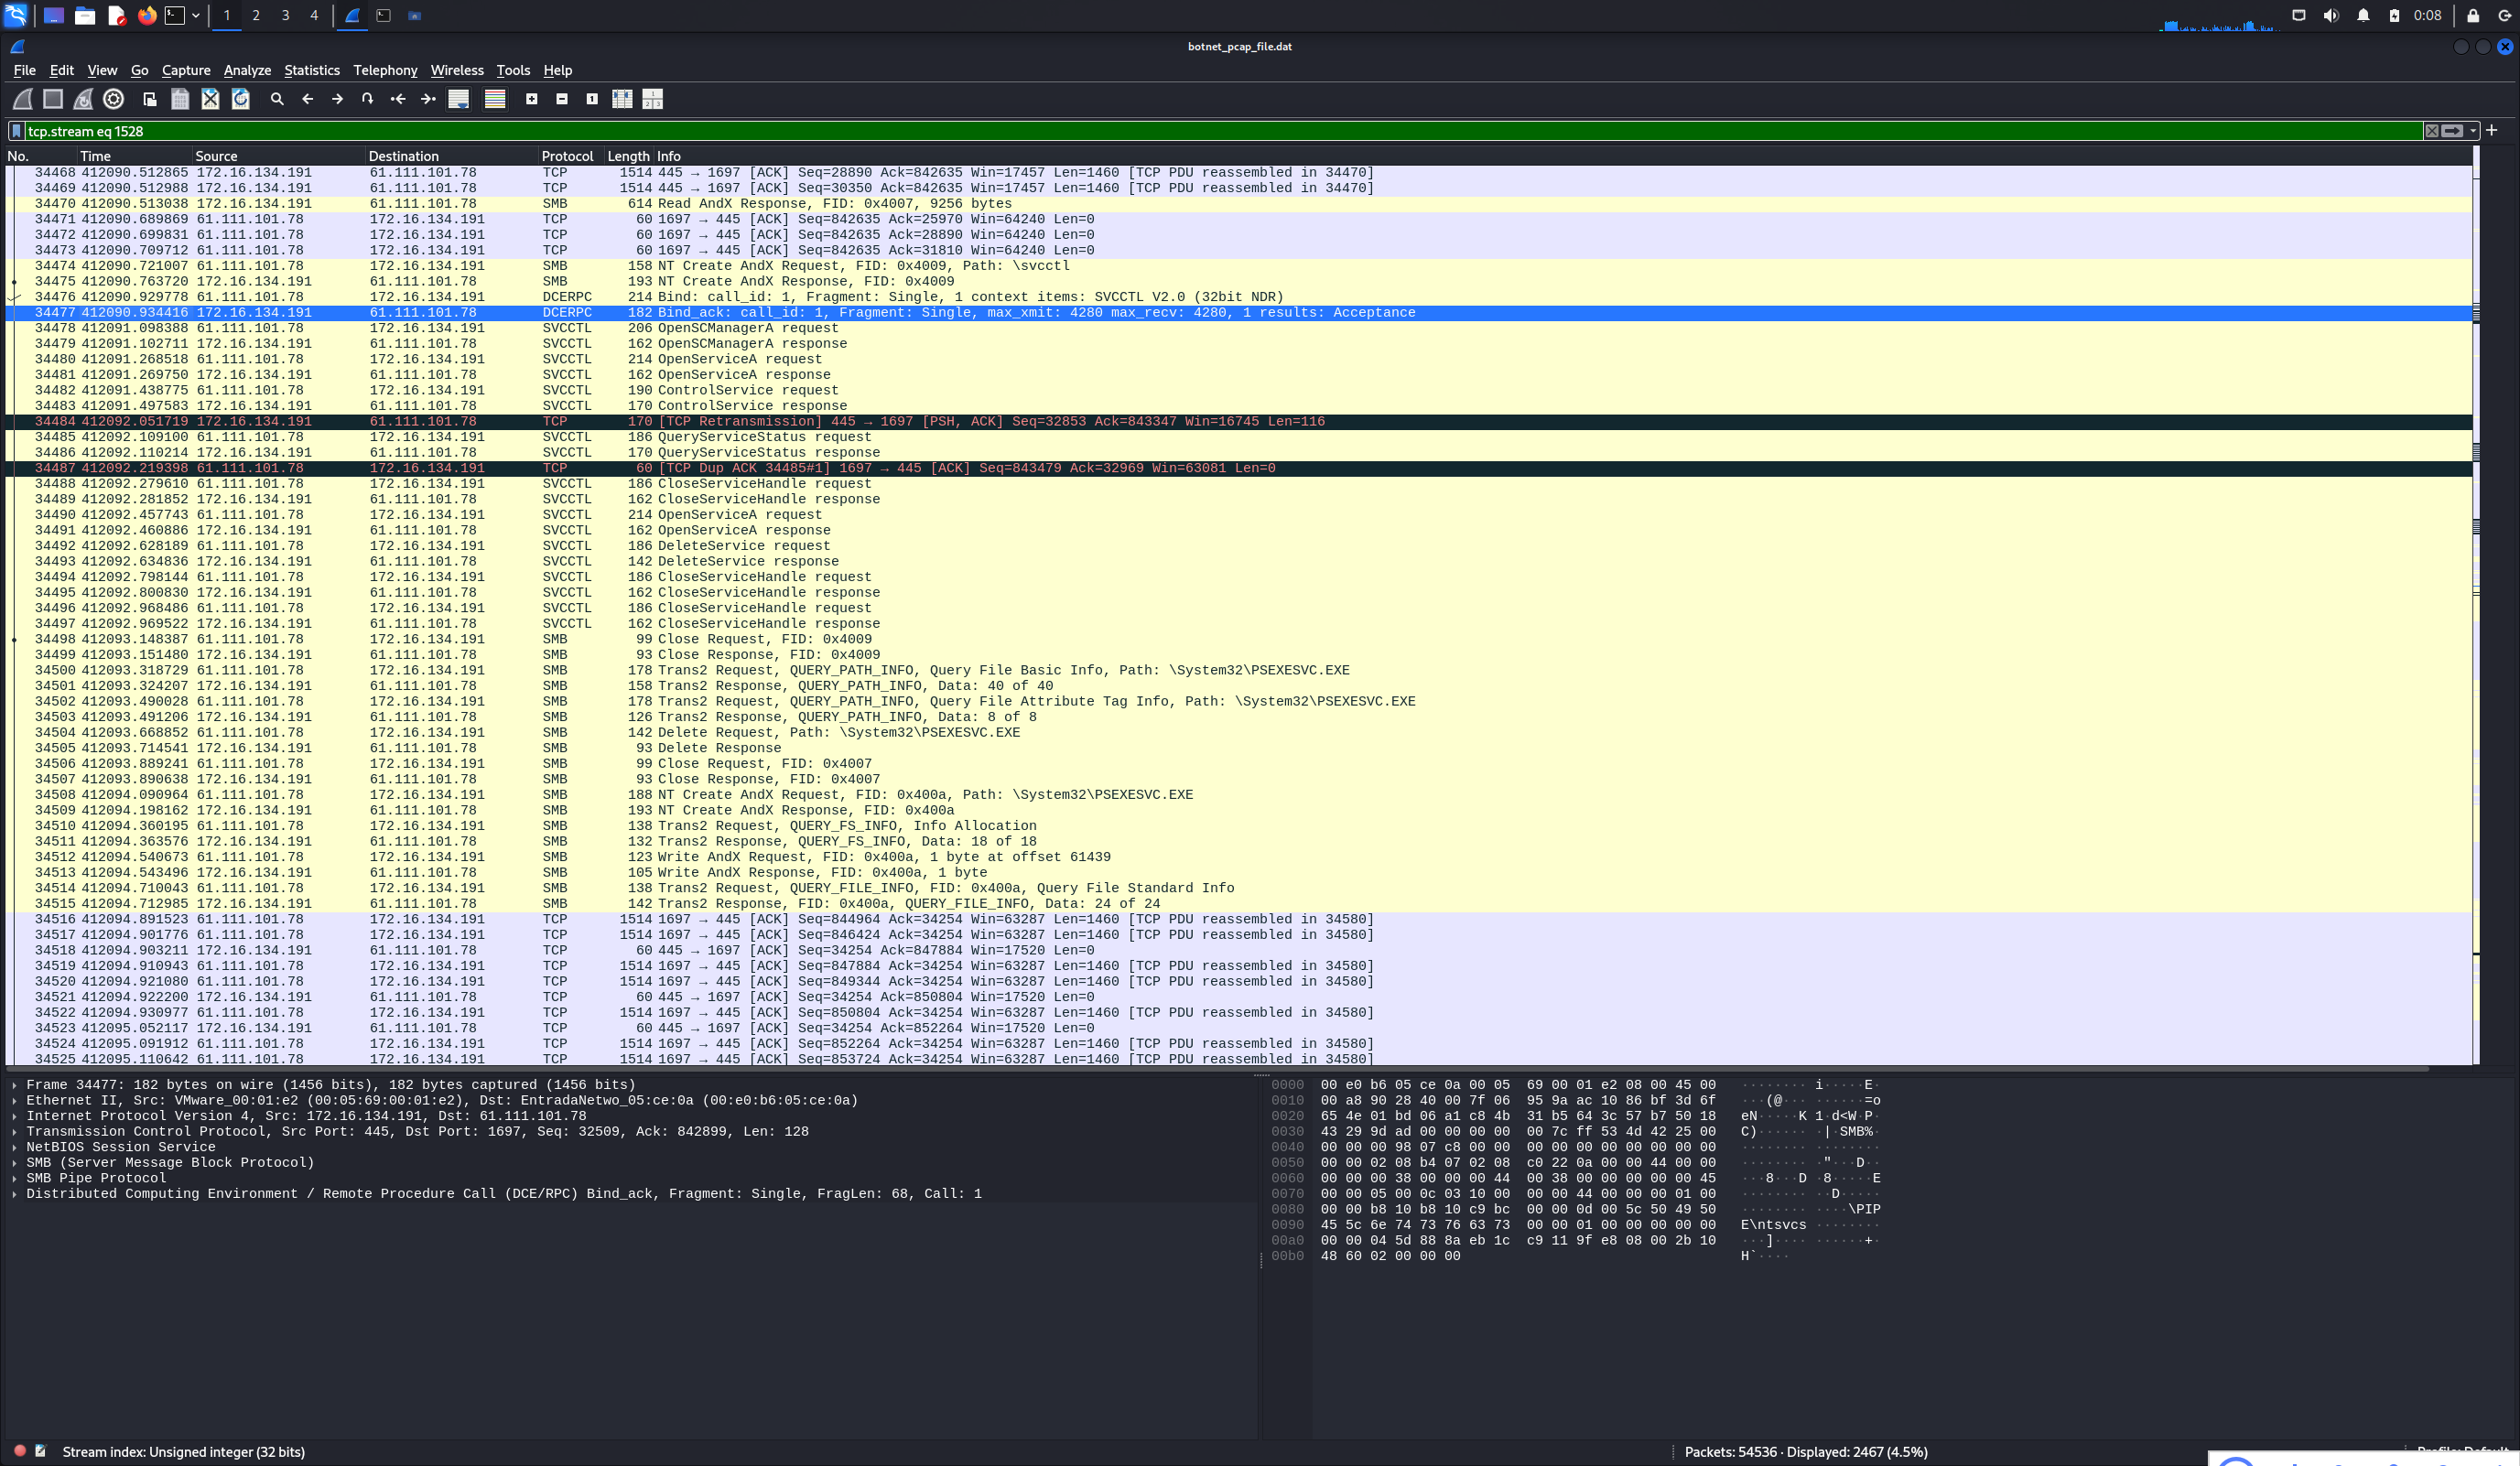2520x1466 pixels.
Task: Expand the Ethernet II tree node
Action: pos(14,1100)
